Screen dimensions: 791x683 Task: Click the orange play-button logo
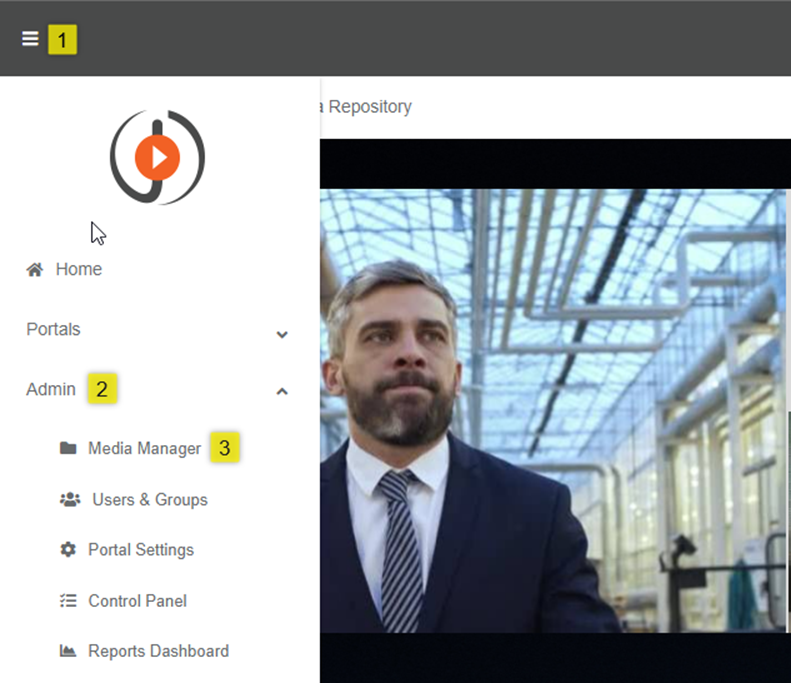coord(157,157)
